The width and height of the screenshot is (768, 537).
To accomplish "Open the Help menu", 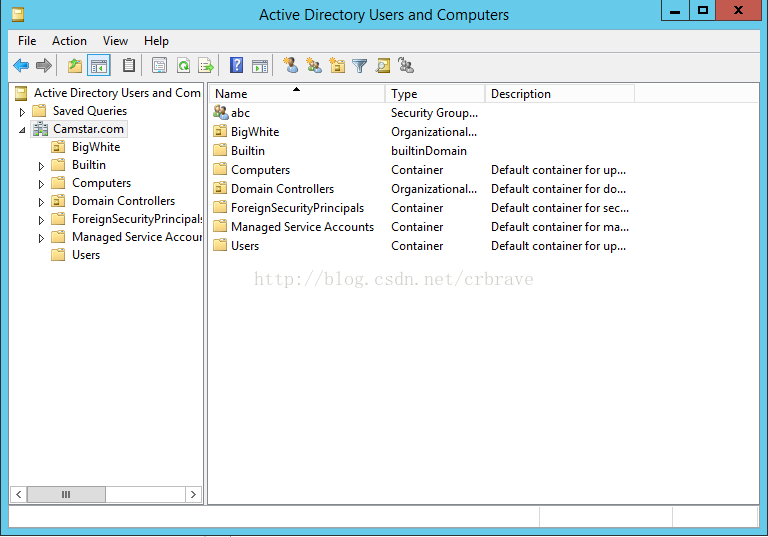I will click(x=156, y=41).
